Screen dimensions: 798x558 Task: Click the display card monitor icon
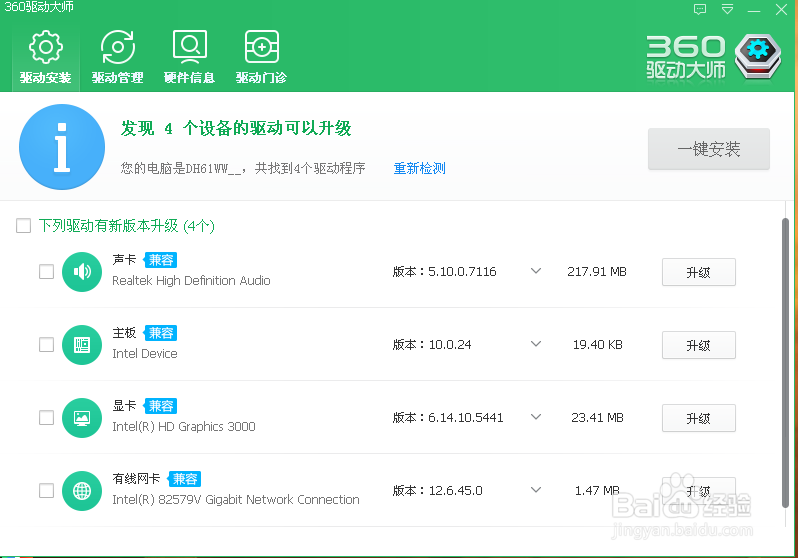tap(82, 418)
